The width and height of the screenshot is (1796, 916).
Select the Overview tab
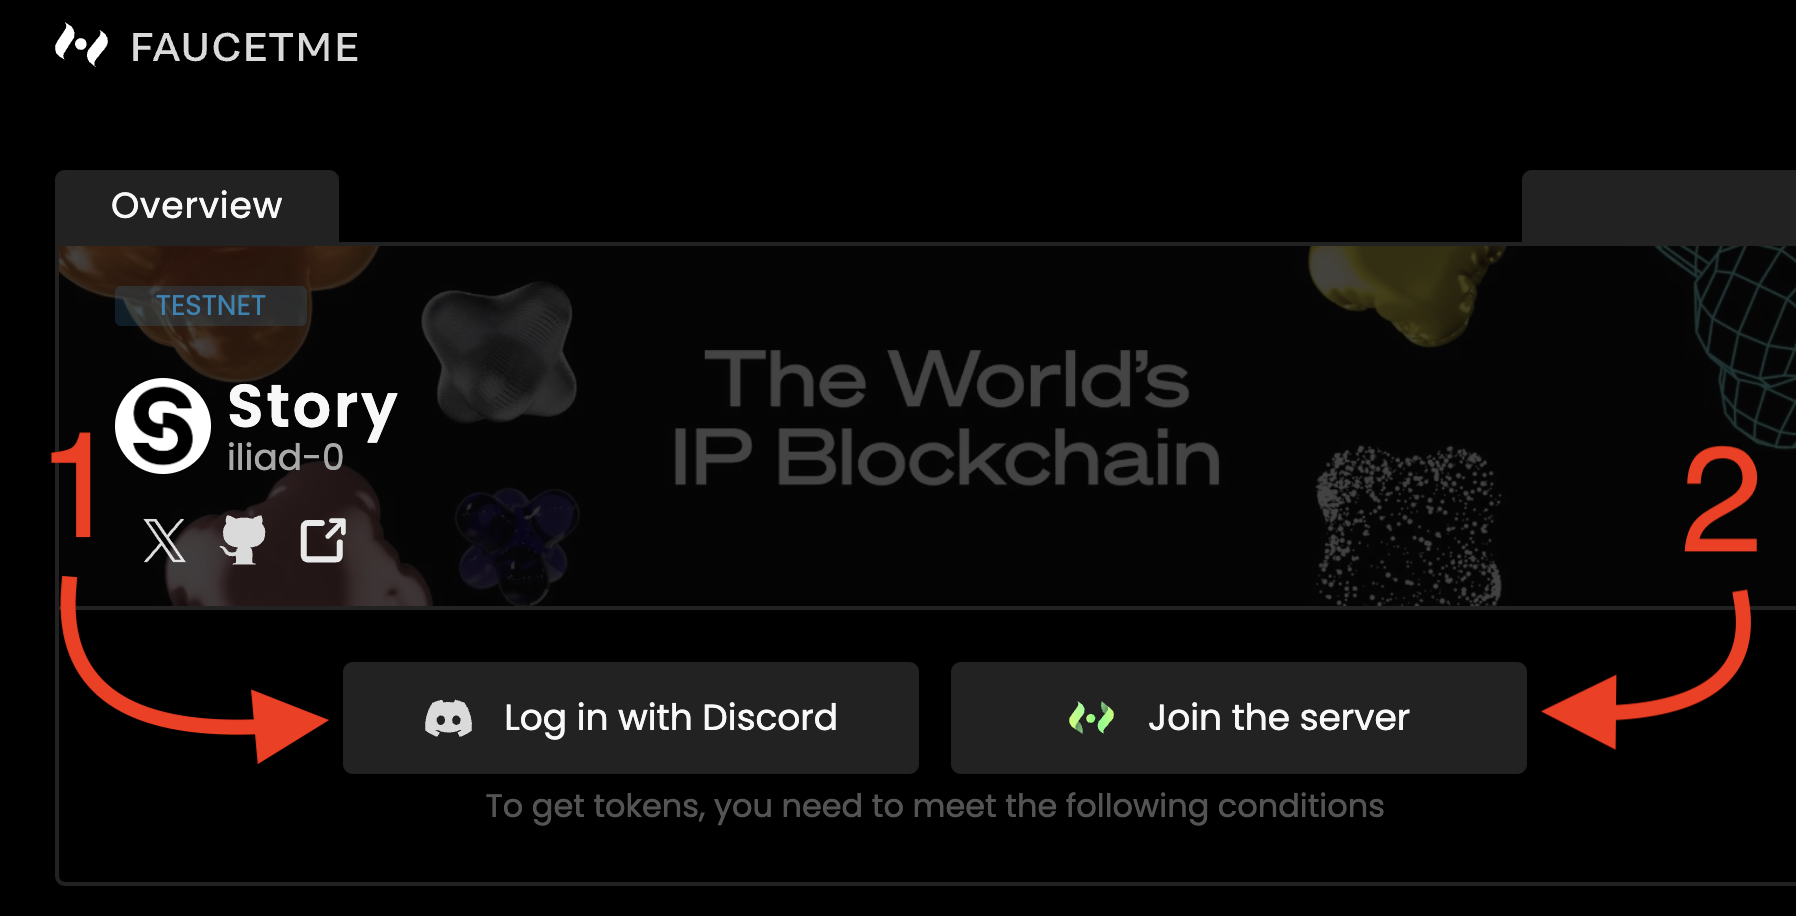(197, 206)
